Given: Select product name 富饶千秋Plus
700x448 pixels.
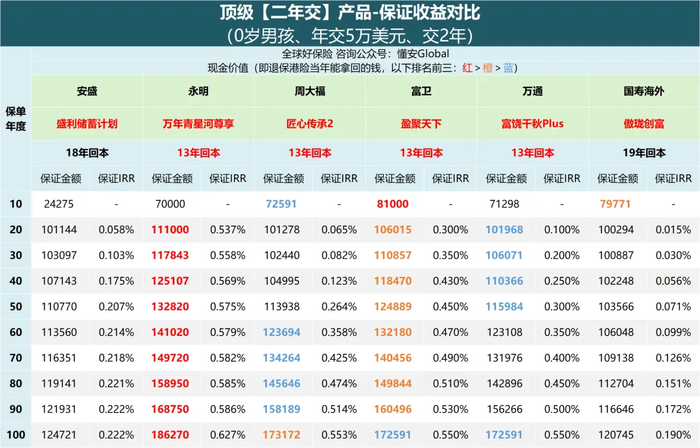Looking at the screenshot, I should click(533, 124).
